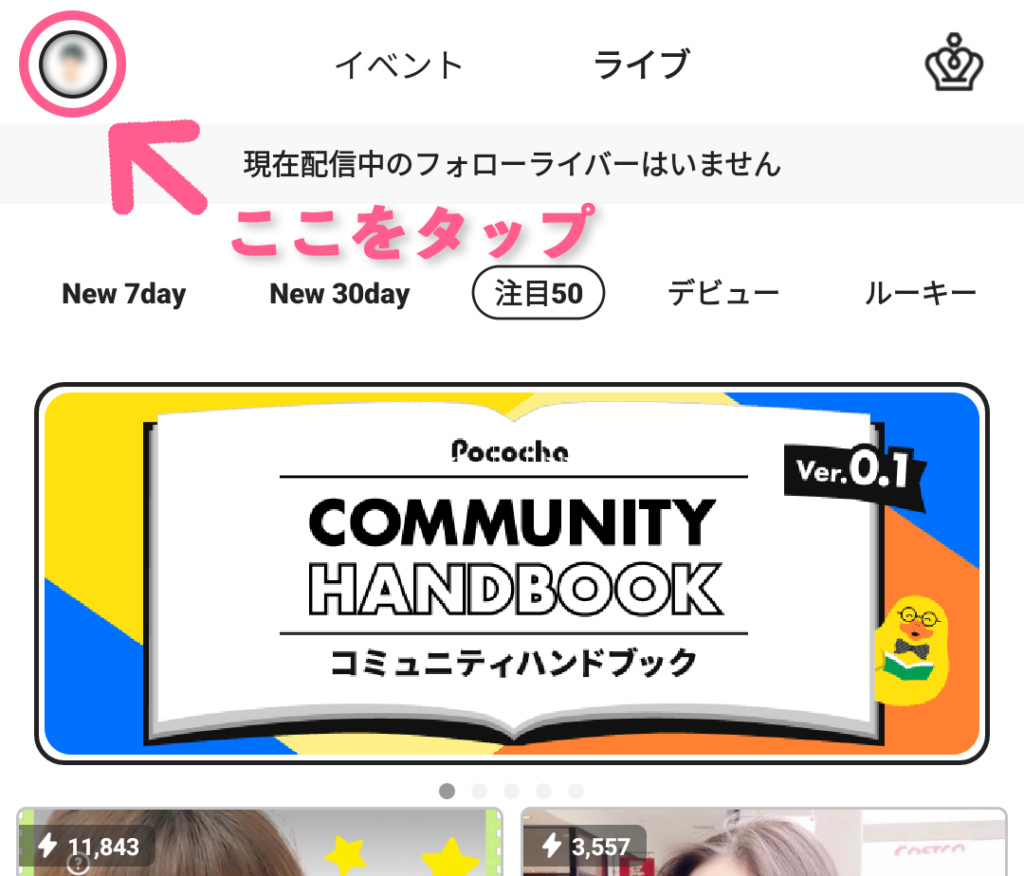The width and height of the screenshot is (1024, 876).
Task: Select the 注目50 filter pill
Action: tap(538, 293)
